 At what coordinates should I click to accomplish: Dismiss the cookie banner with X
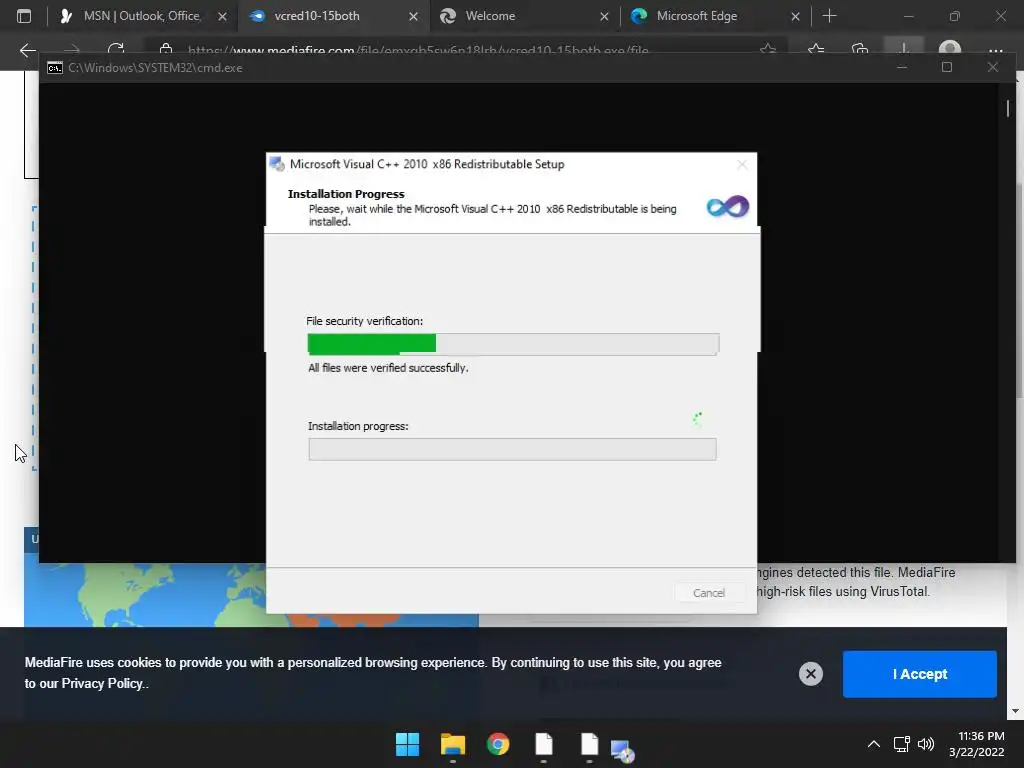point(810,673)
